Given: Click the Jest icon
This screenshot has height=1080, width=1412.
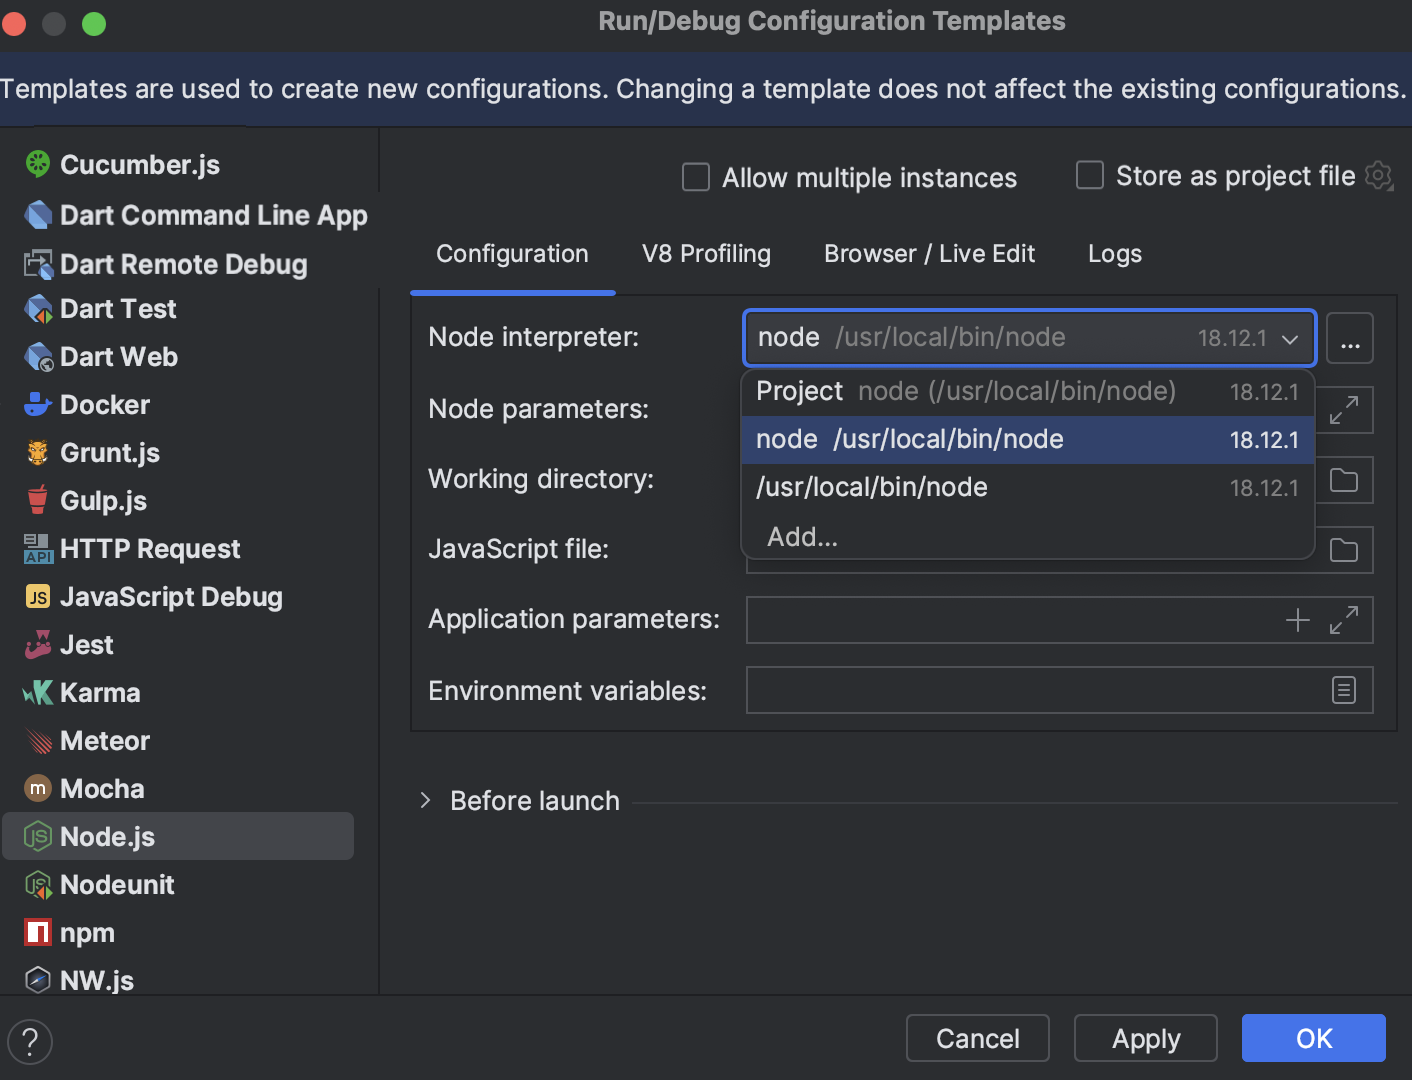Looking at the screenshot, I should (x=38, y=645).
